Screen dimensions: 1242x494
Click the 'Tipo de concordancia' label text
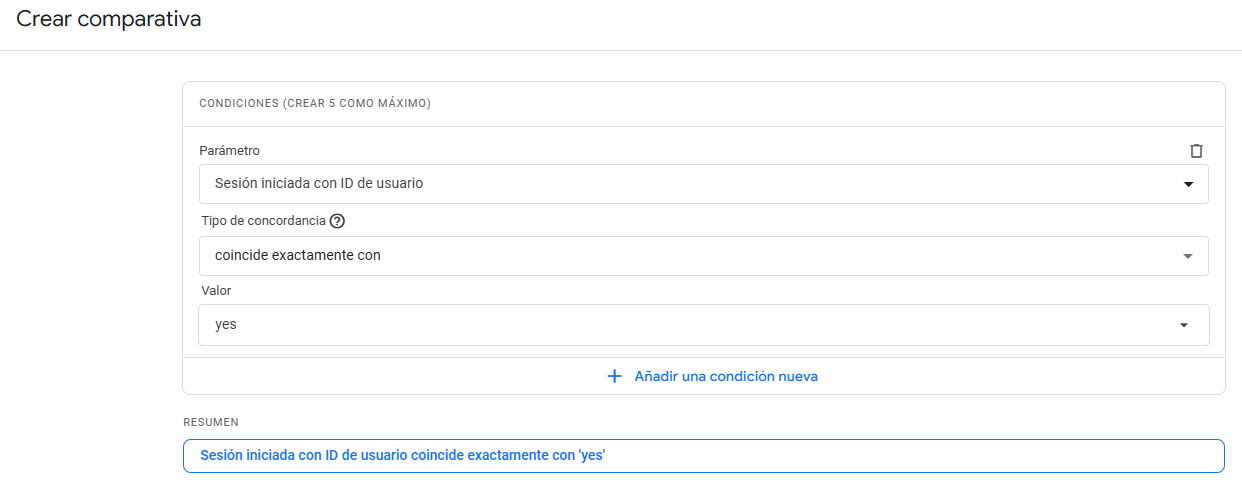262,221
